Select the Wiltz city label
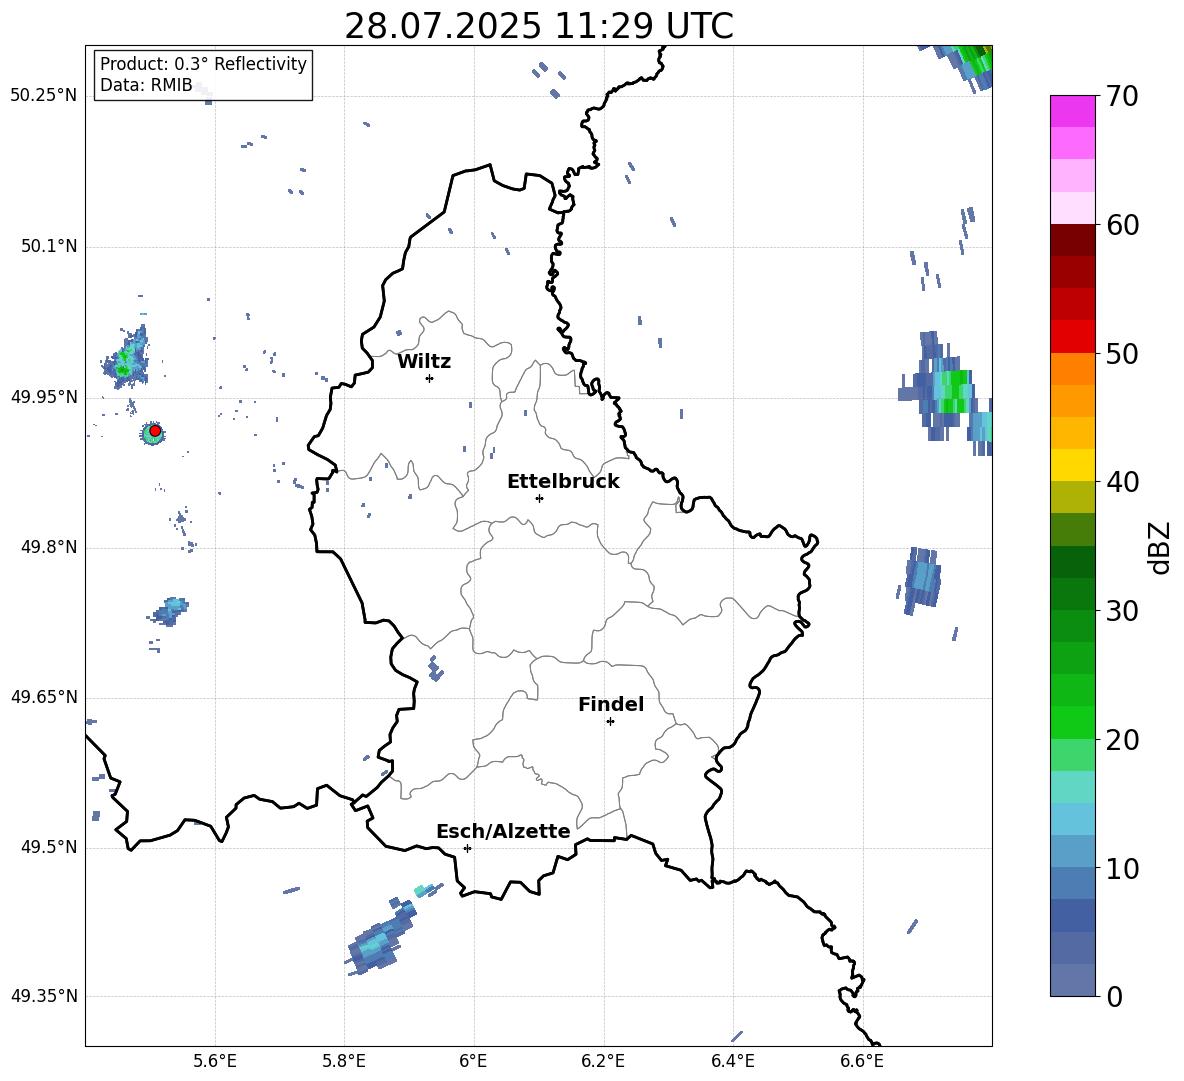The image size is (1184, 1081). (x=424, y=362)
